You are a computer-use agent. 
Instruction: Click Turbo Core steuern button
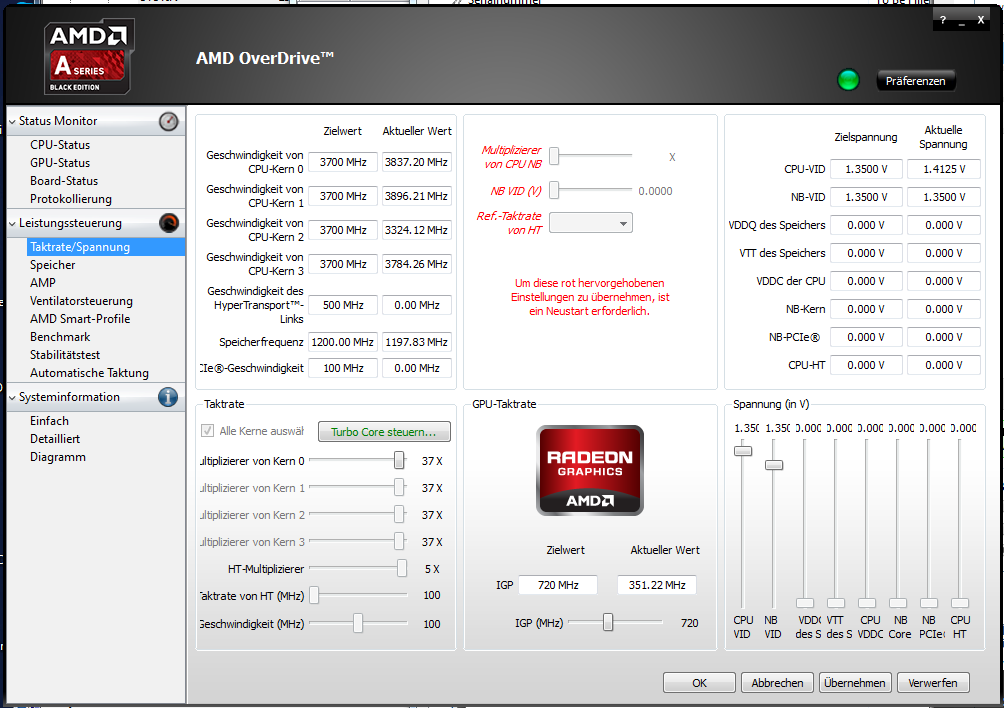click(384, 431)
